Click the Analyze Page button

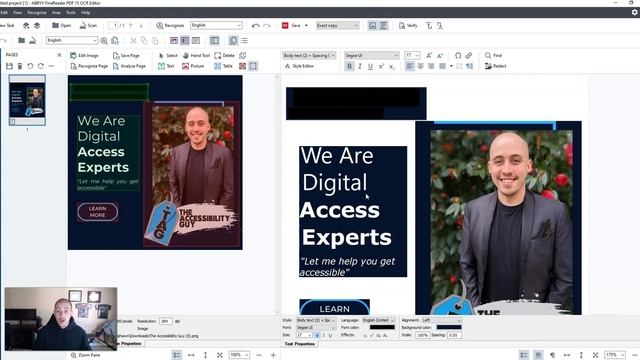(129, 66)
